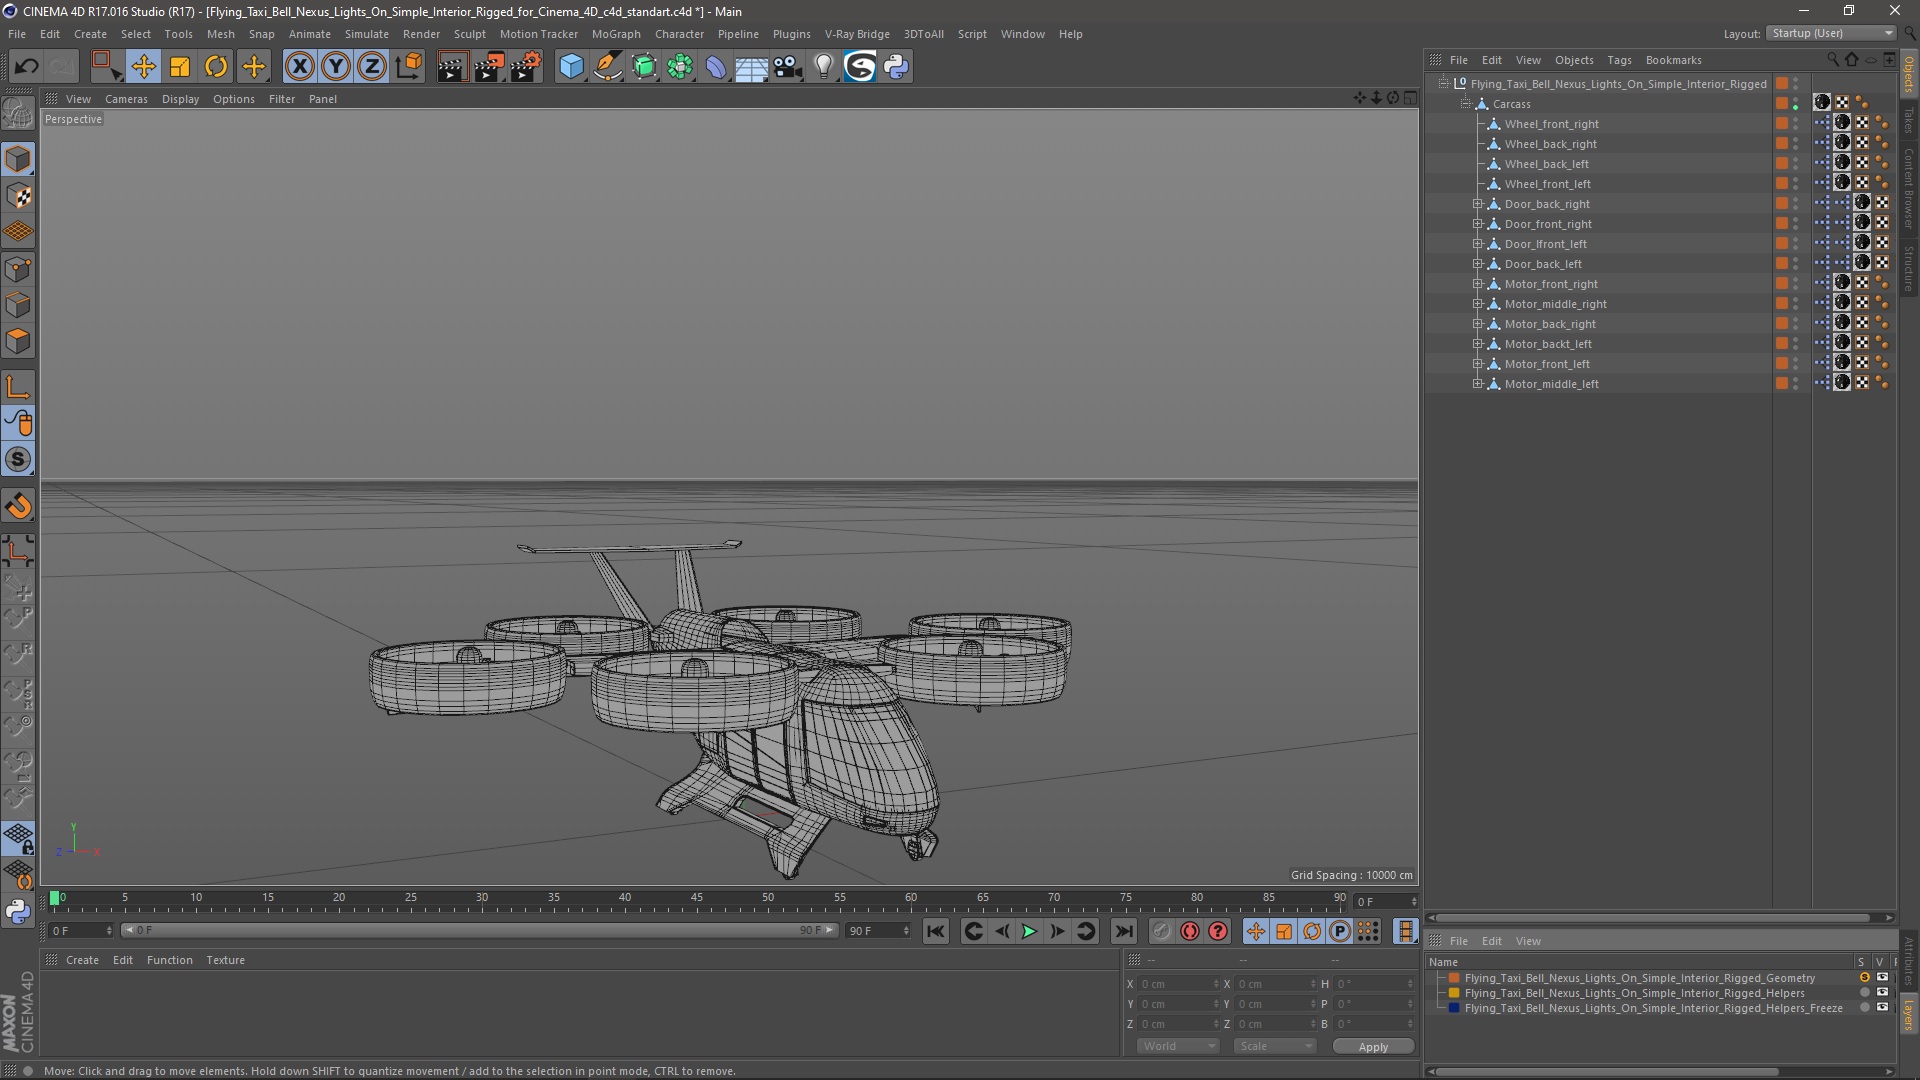Add a camera object icon
The height and width of the screenshot is (1080, 1920).
point(788,67)
